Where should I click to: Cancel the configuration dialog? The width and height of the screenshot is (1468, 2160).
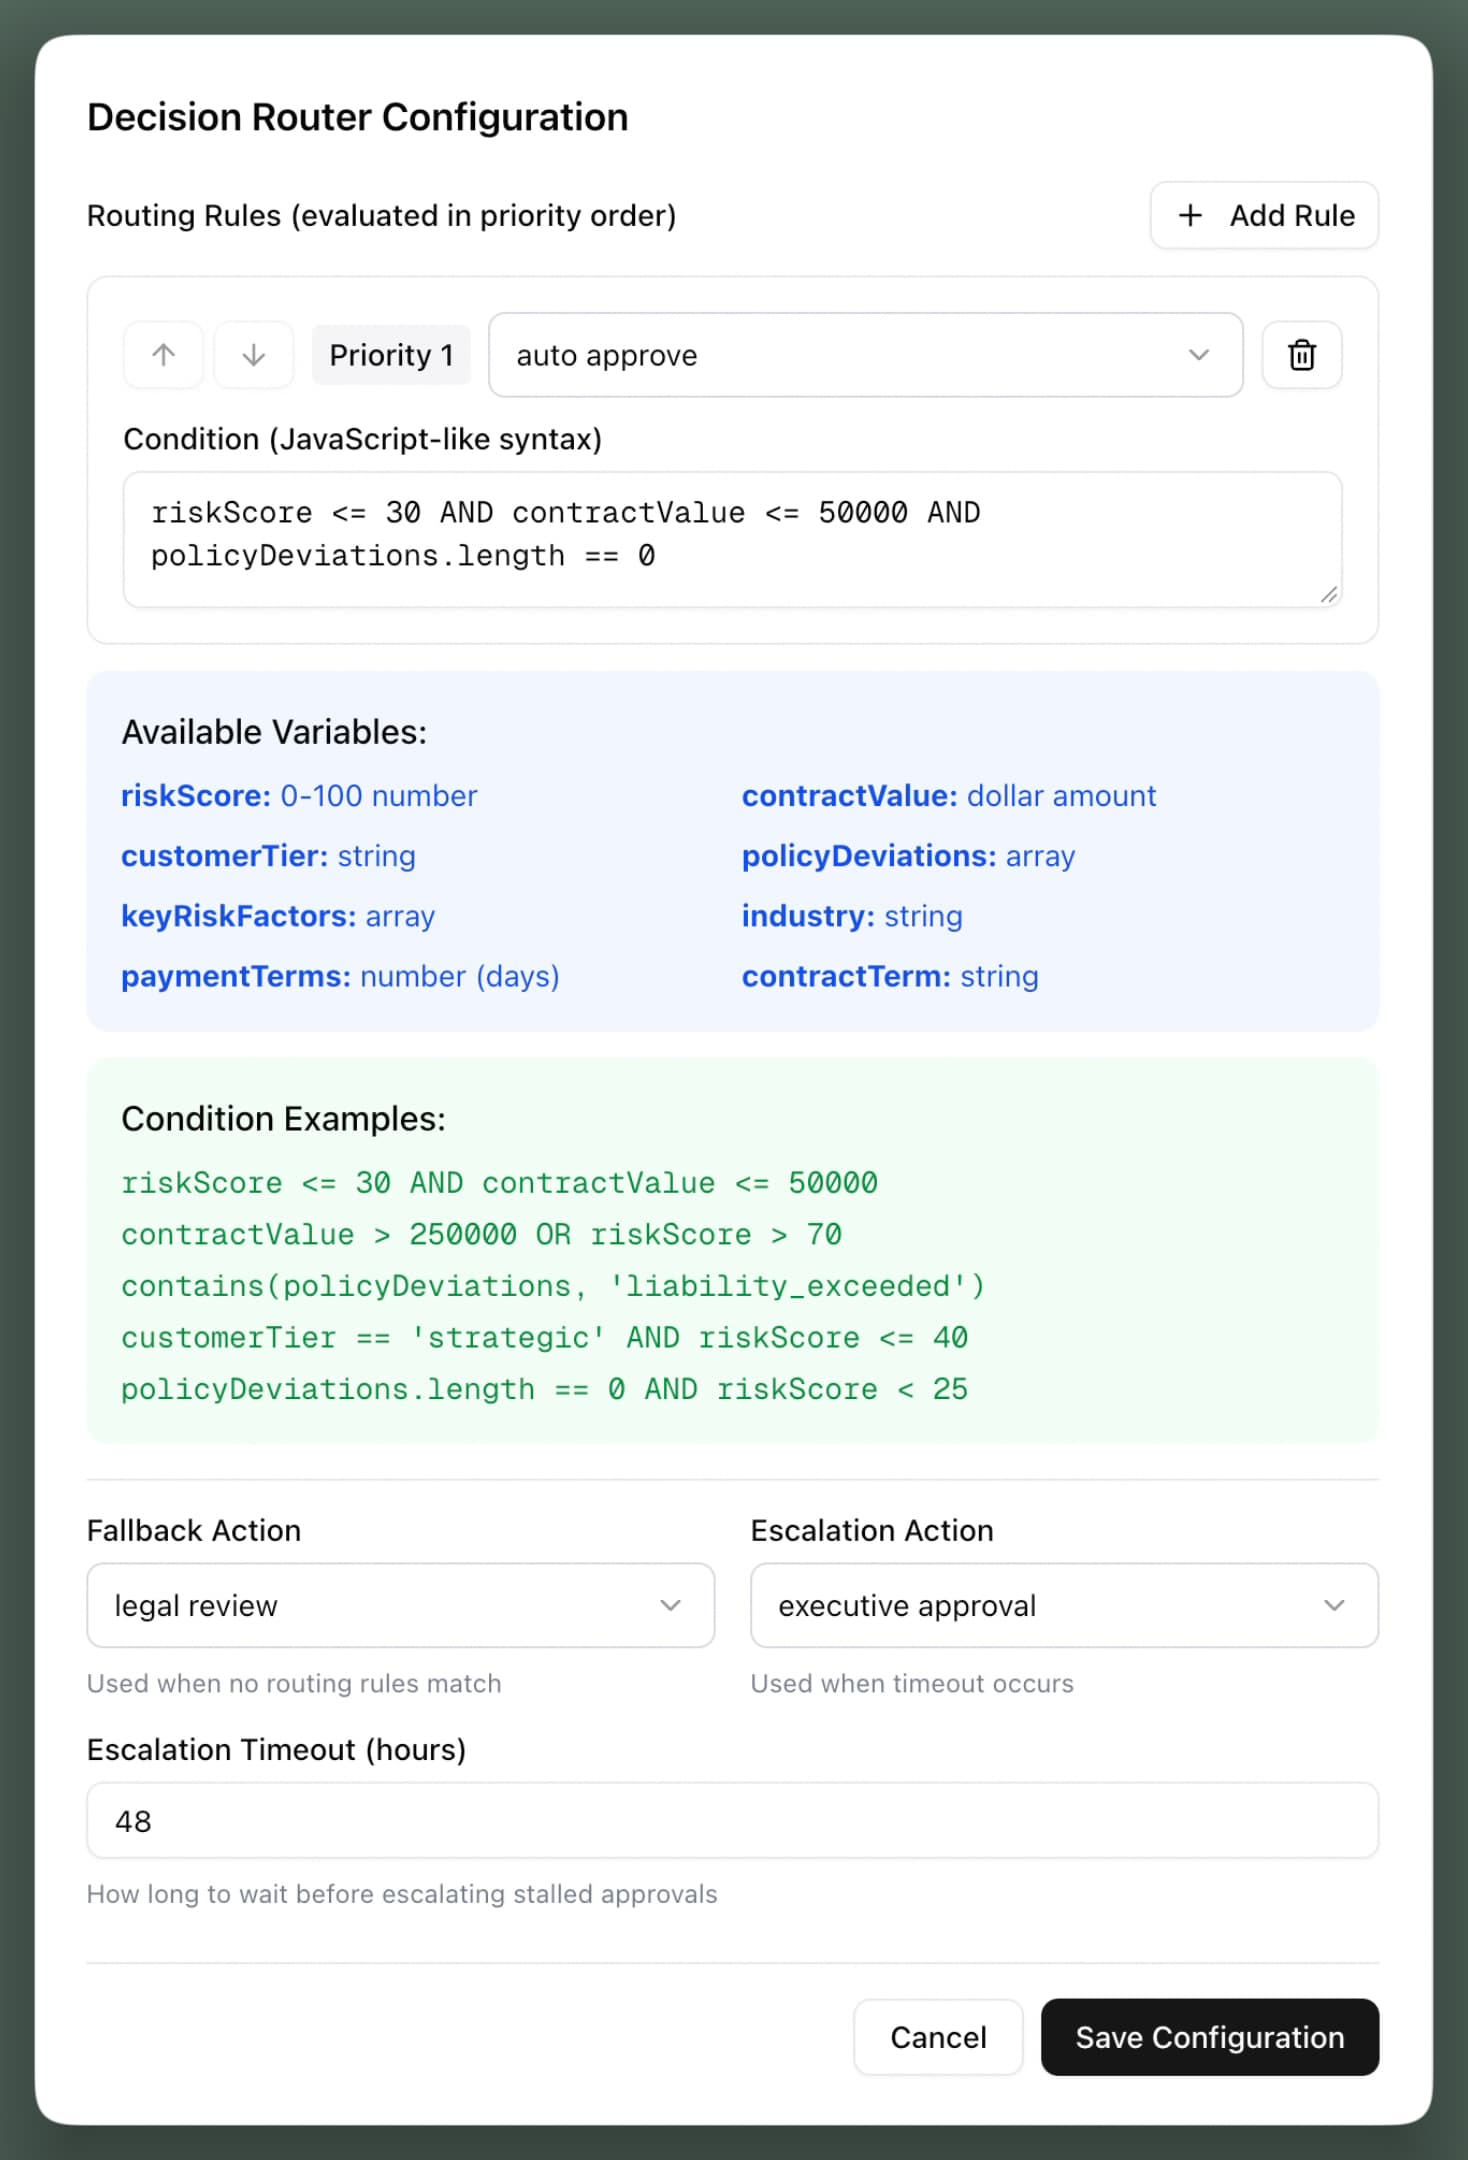point(938,2037)
